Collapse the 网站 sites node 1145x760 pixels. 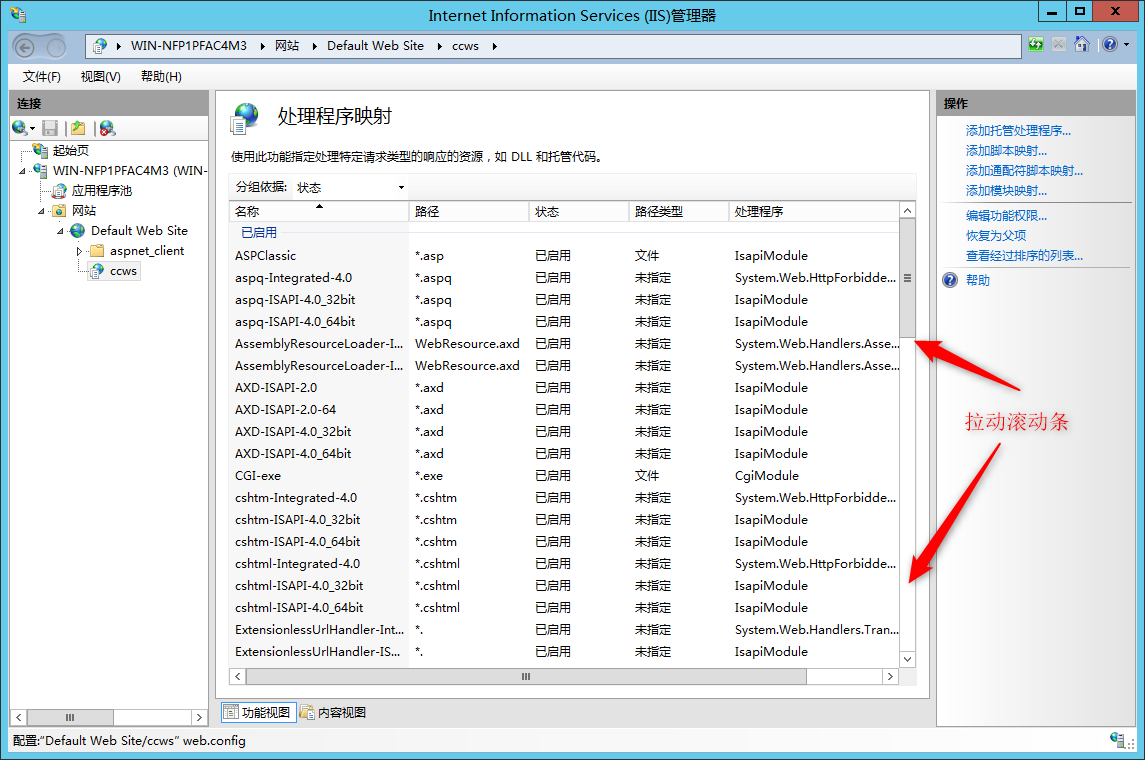coord(41,211)
